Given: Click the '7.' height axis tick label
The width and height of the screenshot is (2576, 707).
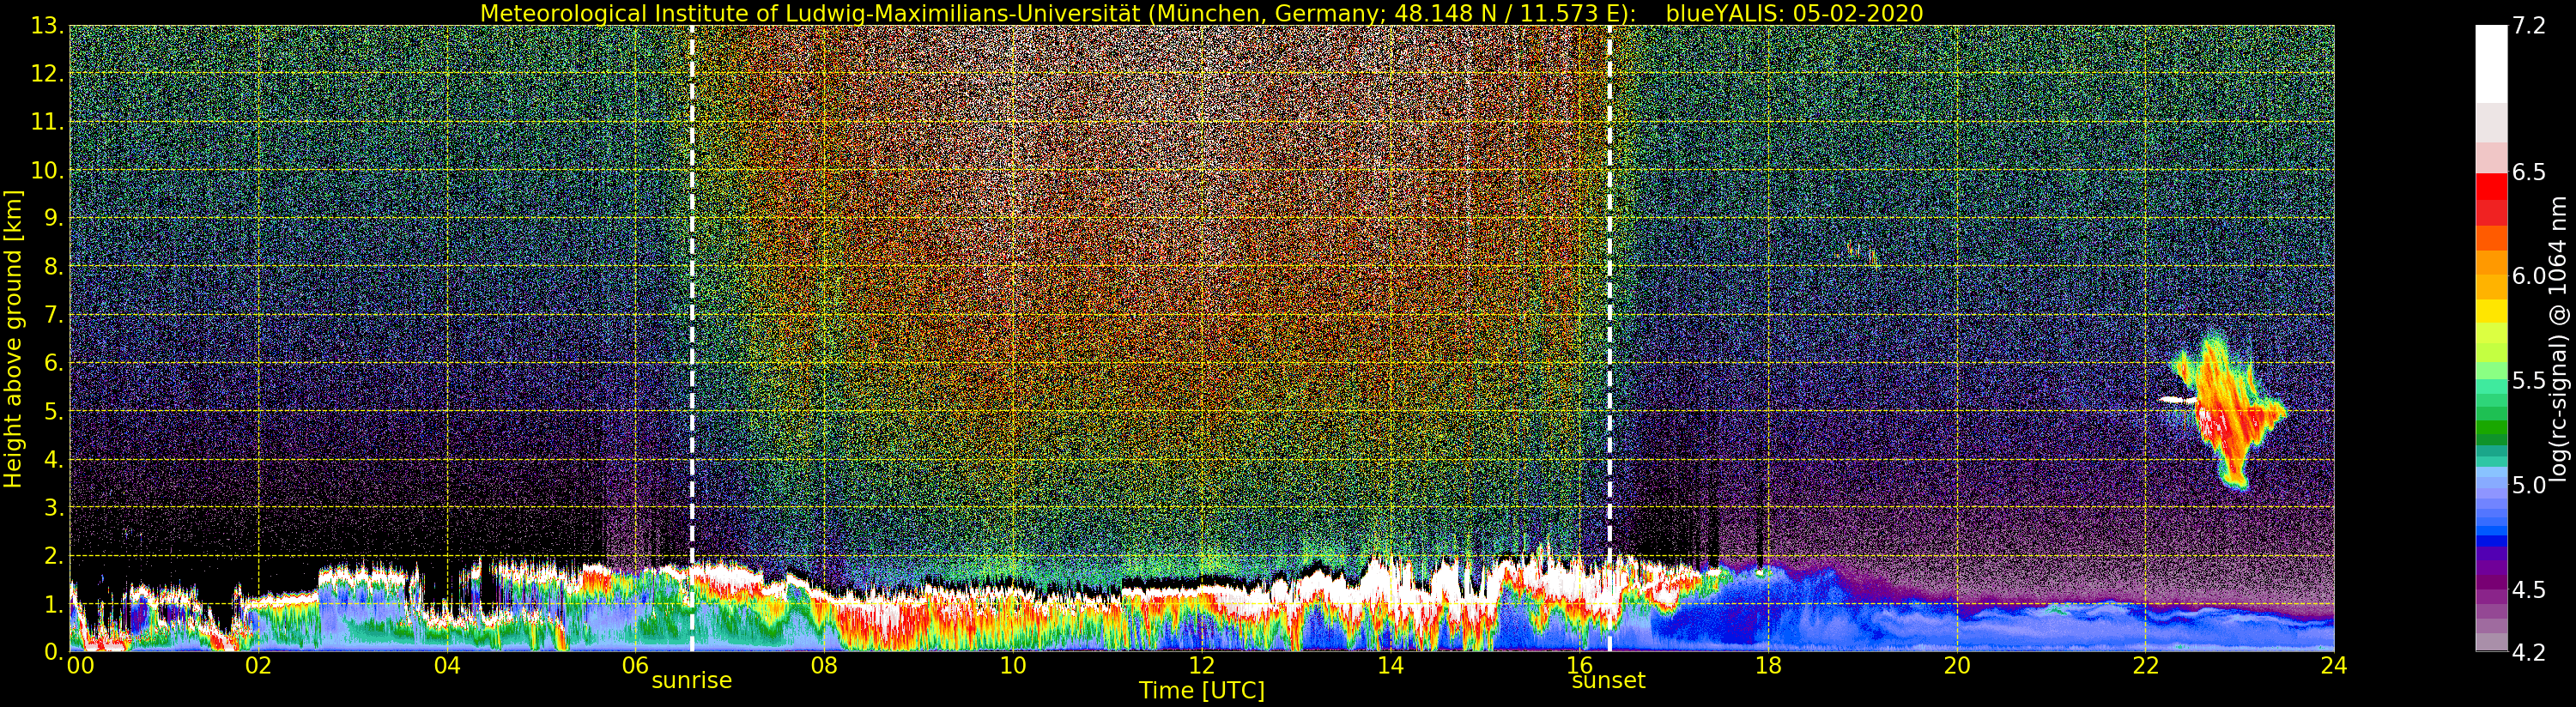Looking at the screenshot, I should coord(53,315).
